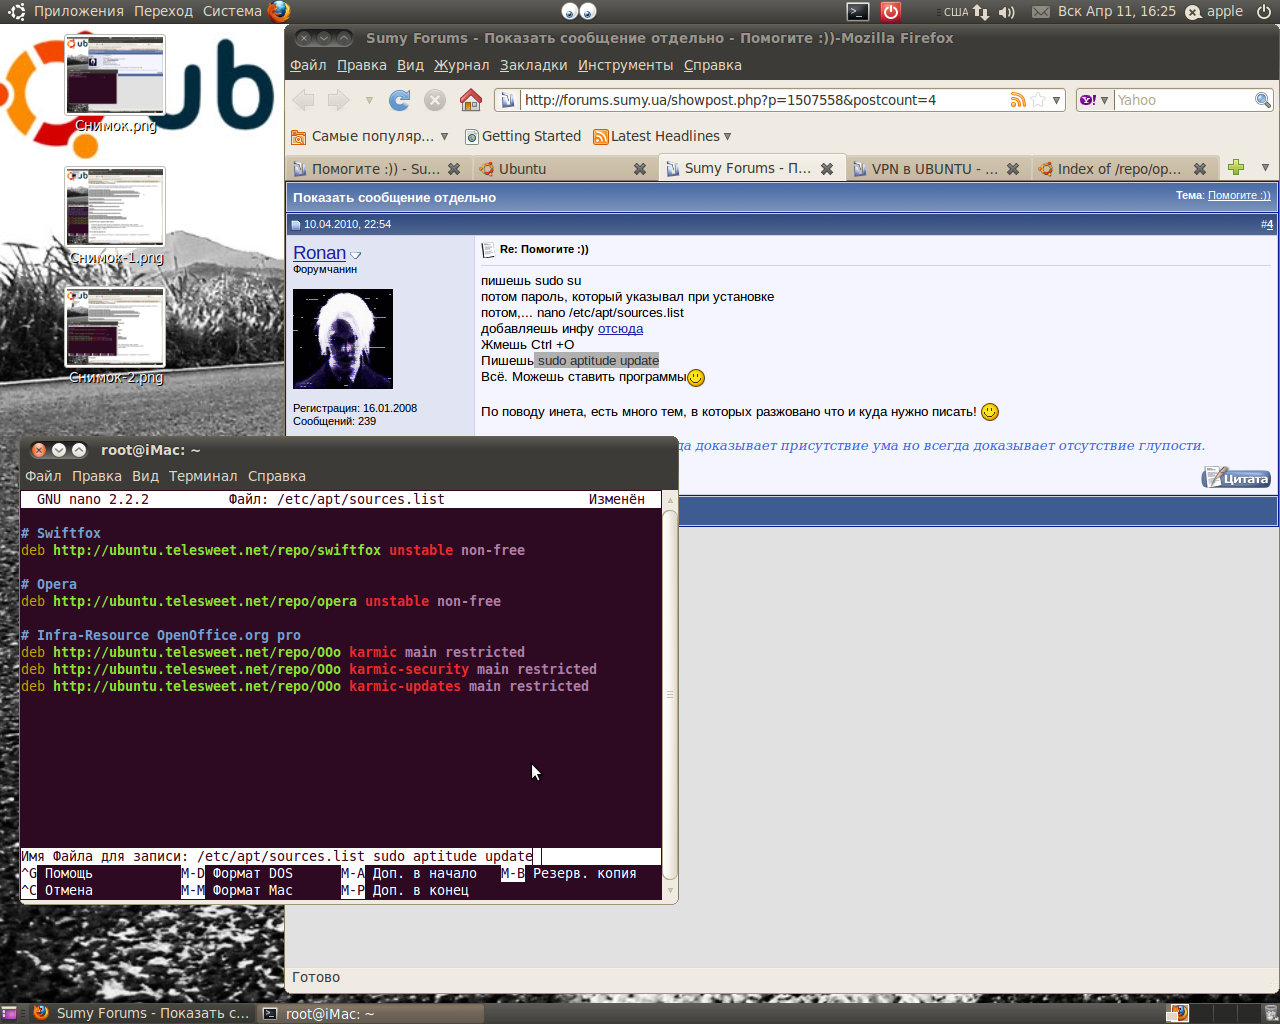
Task: Open the Yahoo search engine dropdown
Action: pyautogui.click(x=1095, y=100)
